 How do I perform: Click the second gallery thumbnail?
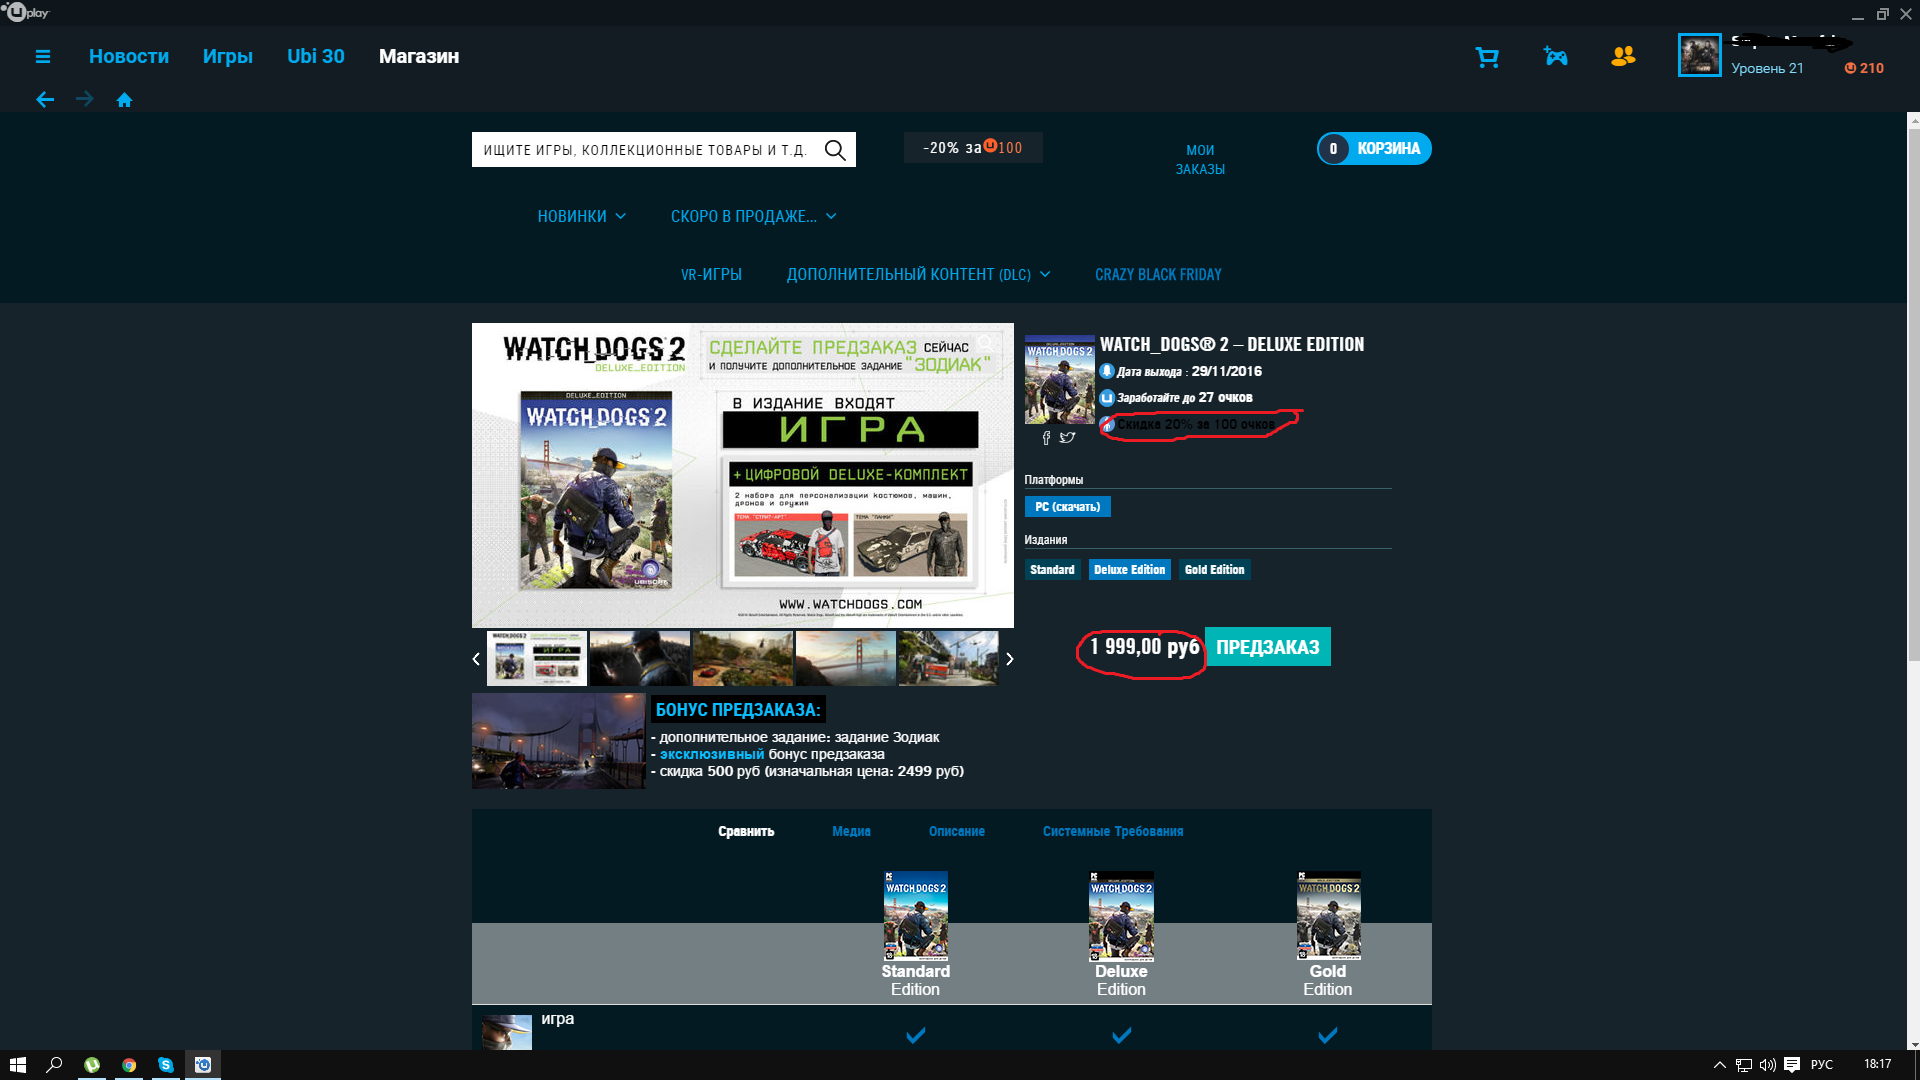[640, 658]
